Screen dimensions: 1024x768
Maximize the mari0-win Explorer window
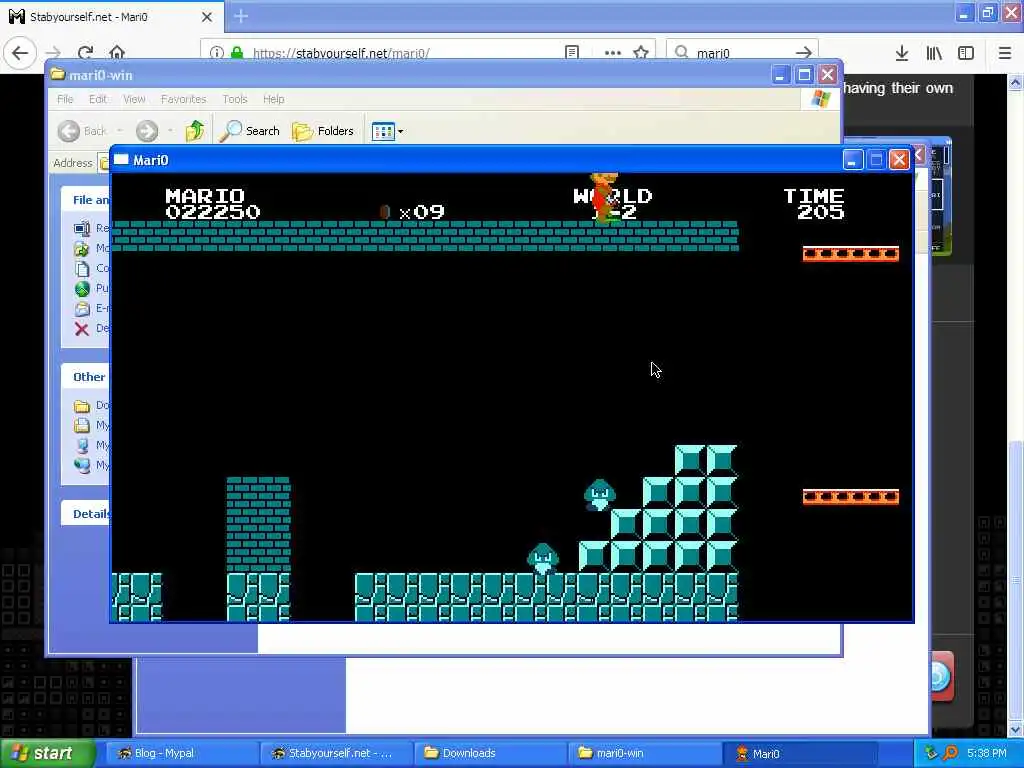[x=804, y=75]
